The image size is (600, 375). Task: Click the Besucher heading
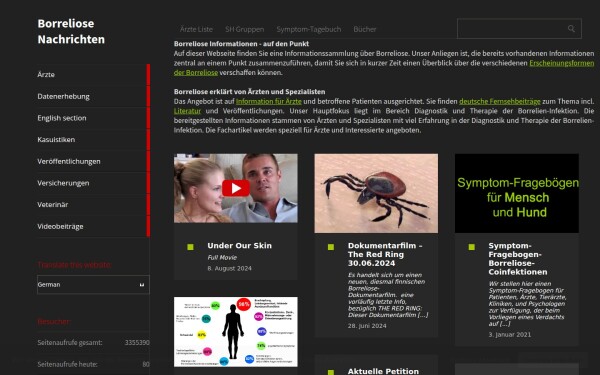coord(54,321)
